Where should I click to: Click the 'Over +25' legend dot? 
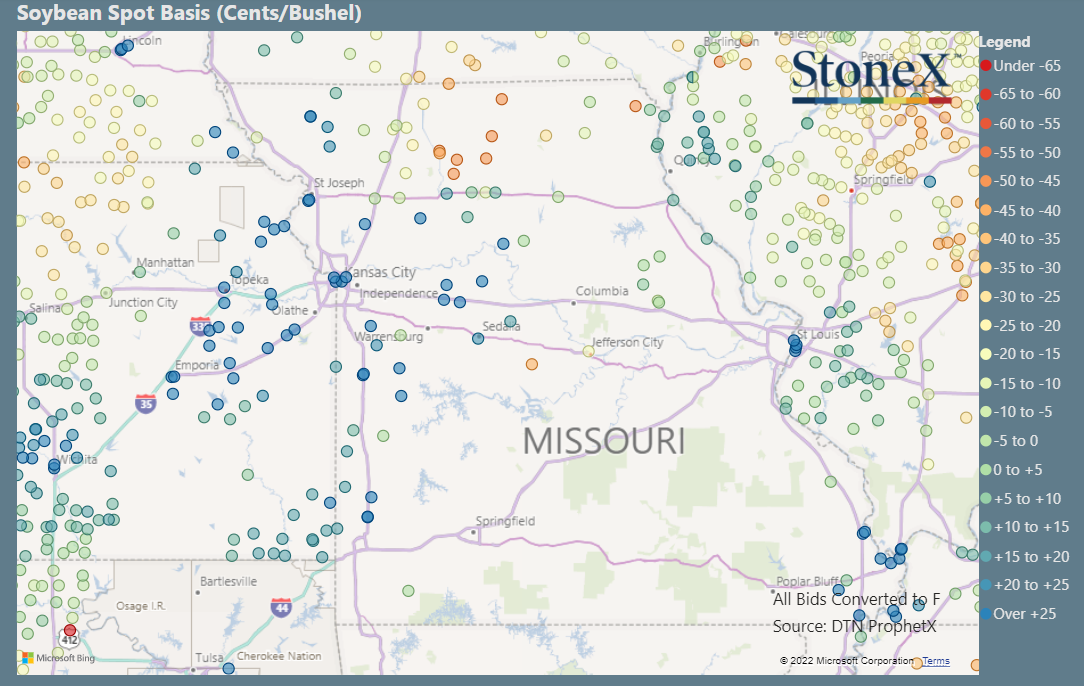[x=986, y=613]
